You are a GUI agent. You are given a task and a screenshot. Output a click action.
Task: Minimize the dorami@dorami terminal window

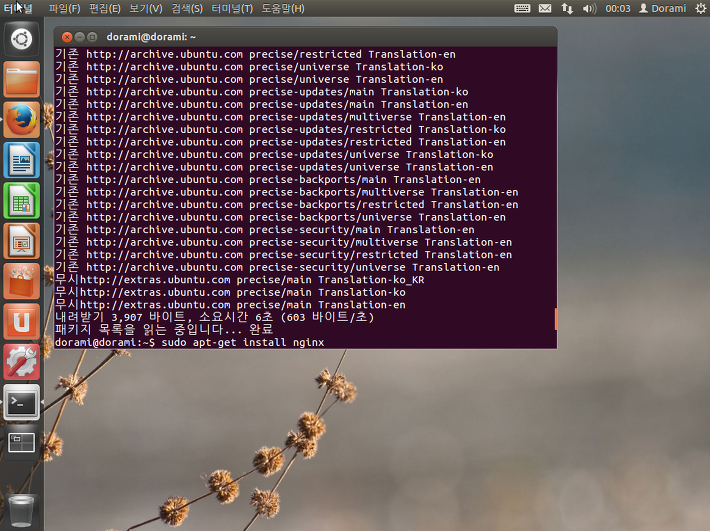click(x=79, y=37)
